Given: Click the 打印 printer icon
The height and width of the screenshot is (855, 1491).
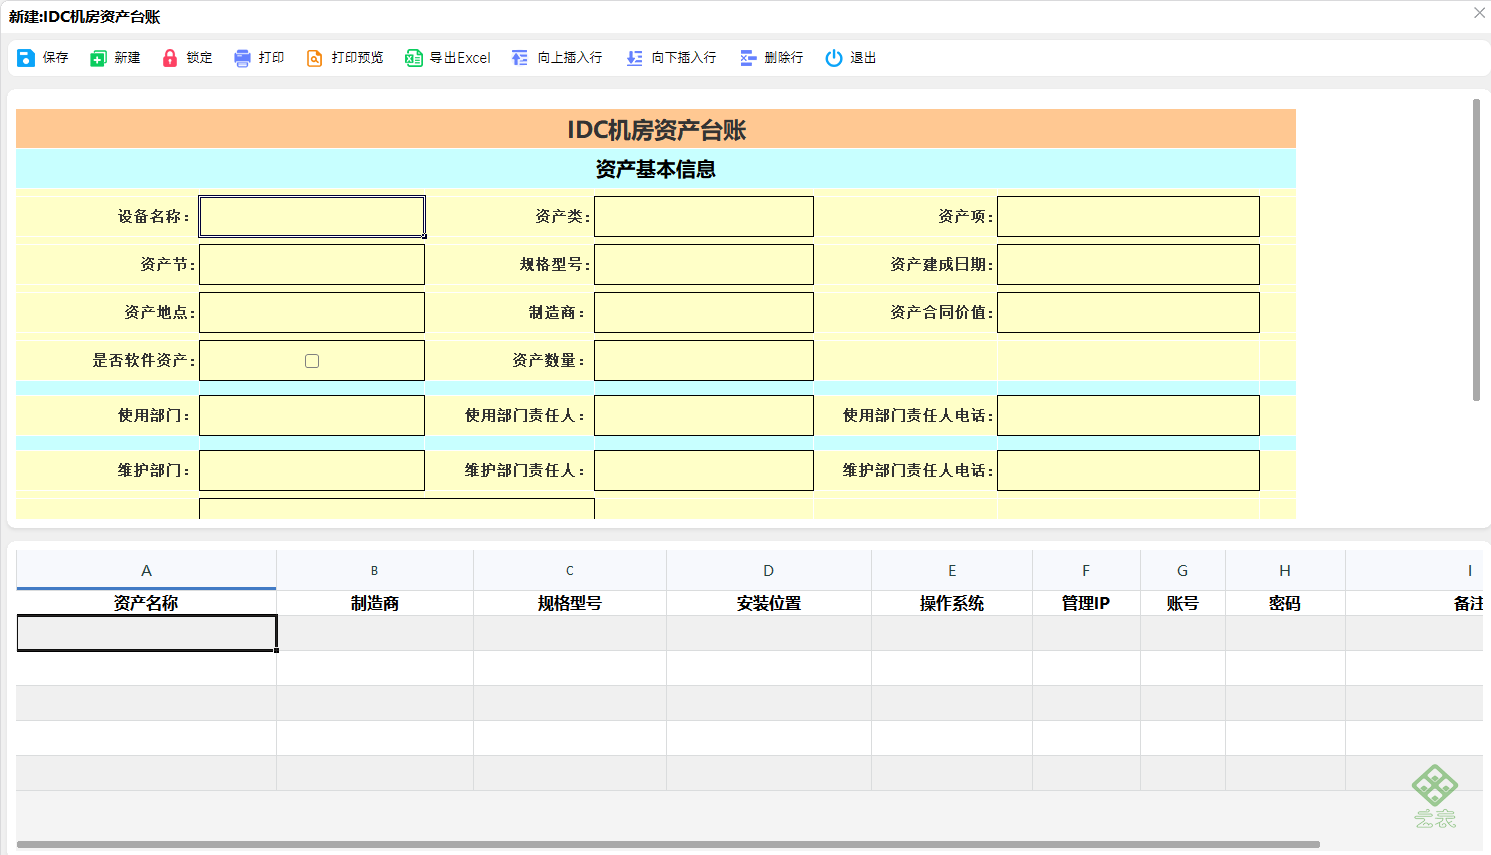Looking at the screenshot, I should click(242, 58).
